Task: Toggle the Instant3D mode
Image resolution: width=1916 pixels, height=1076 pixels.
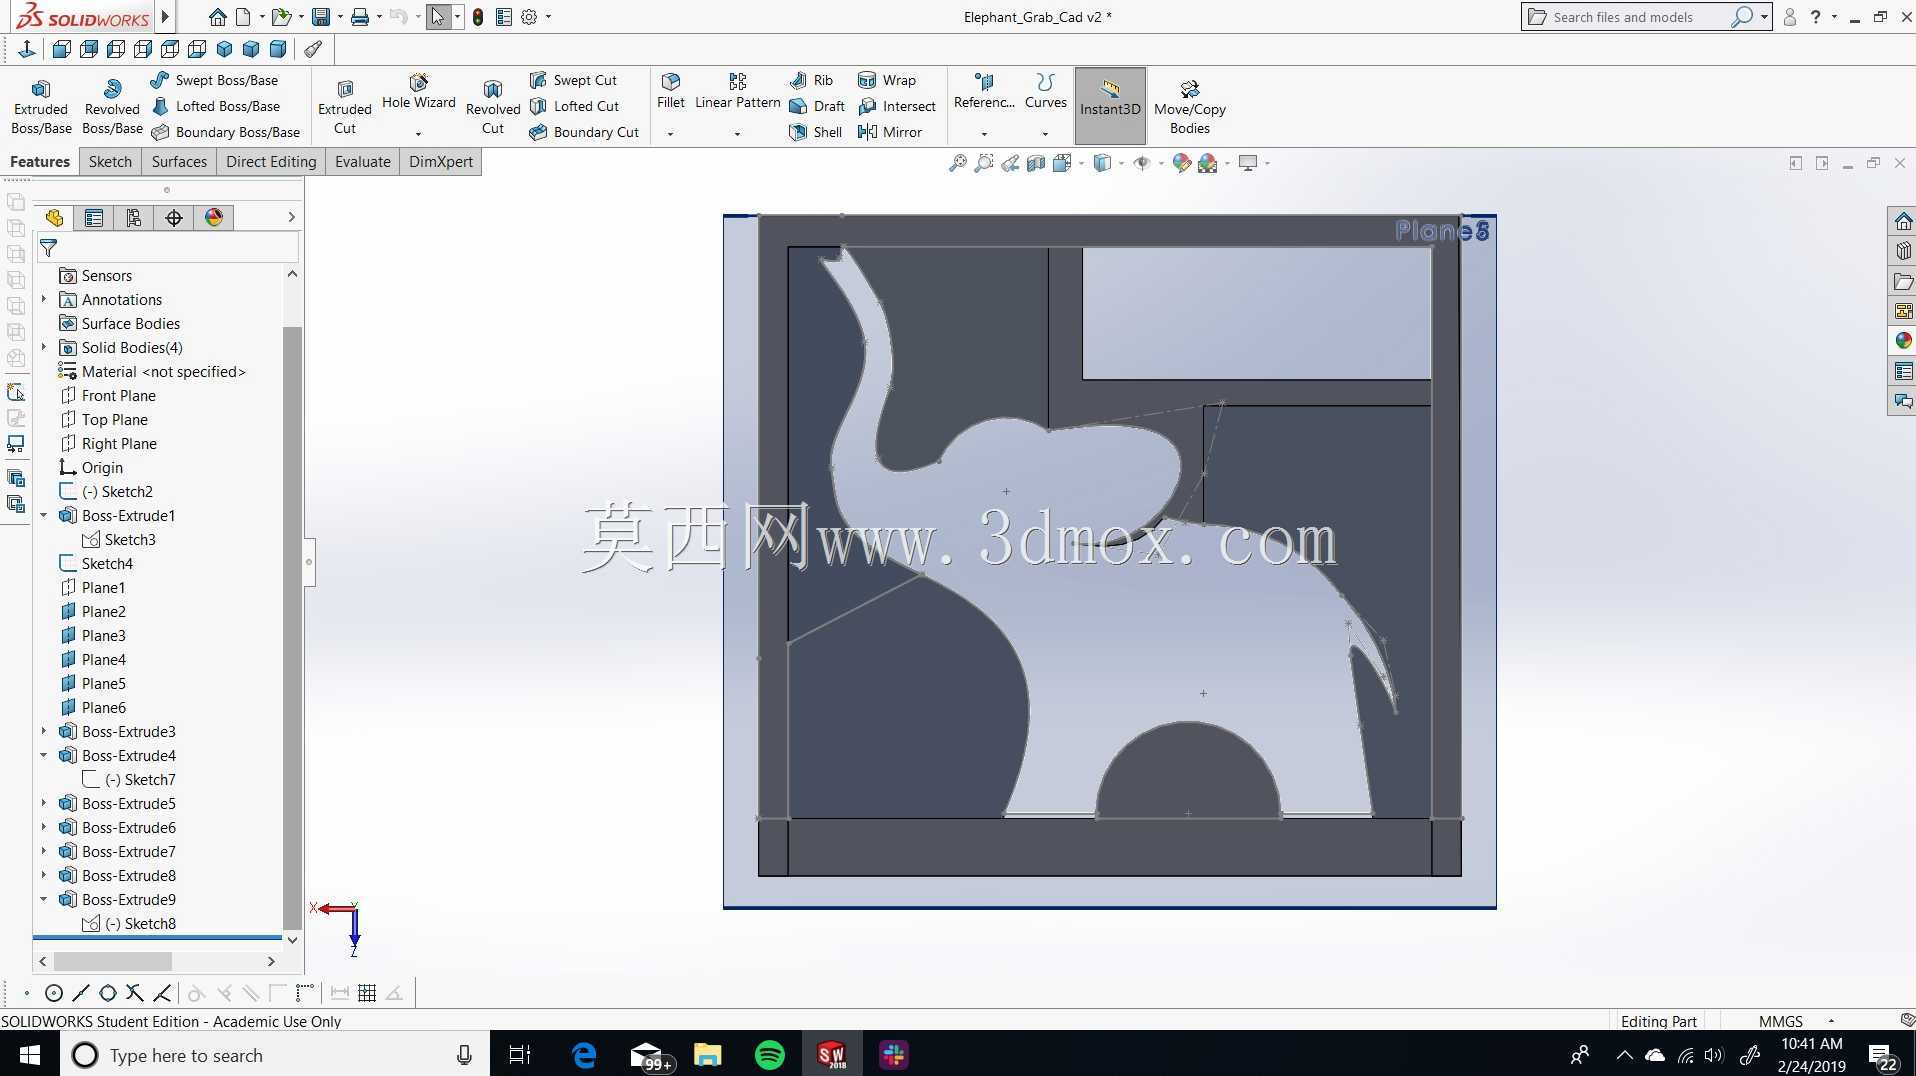Action: point(1110,106)
